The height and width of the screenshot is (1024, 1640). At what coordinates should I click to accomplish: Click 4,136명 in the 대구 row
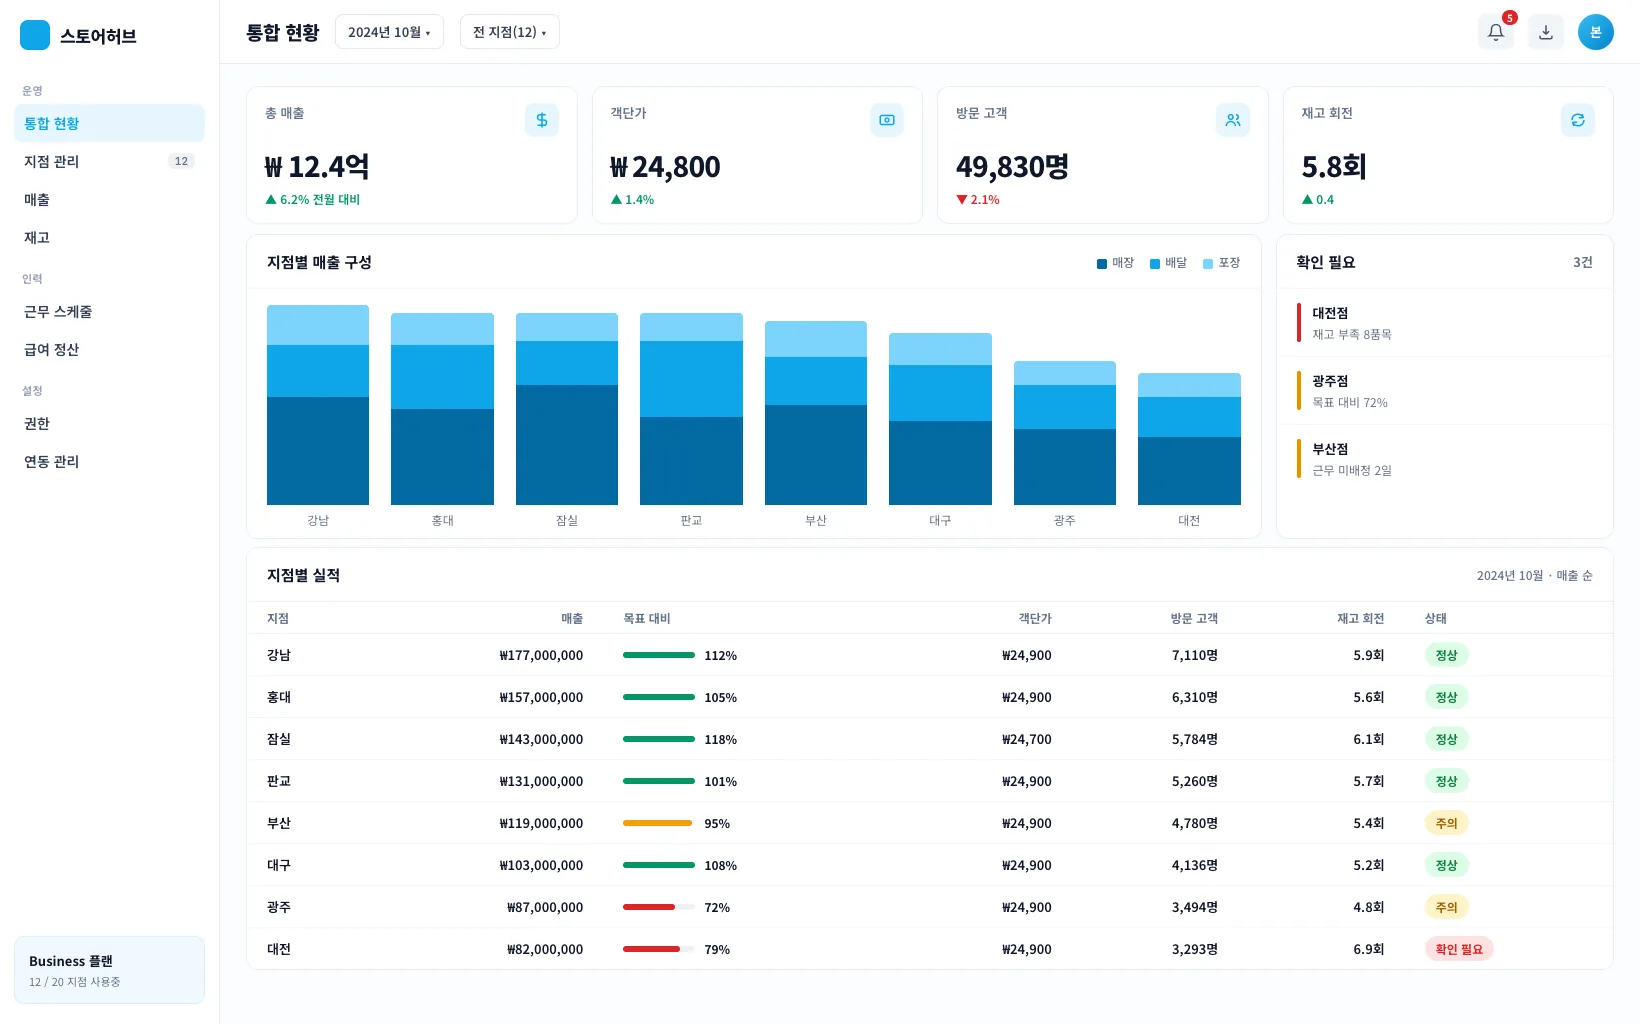click(1195, 865)
